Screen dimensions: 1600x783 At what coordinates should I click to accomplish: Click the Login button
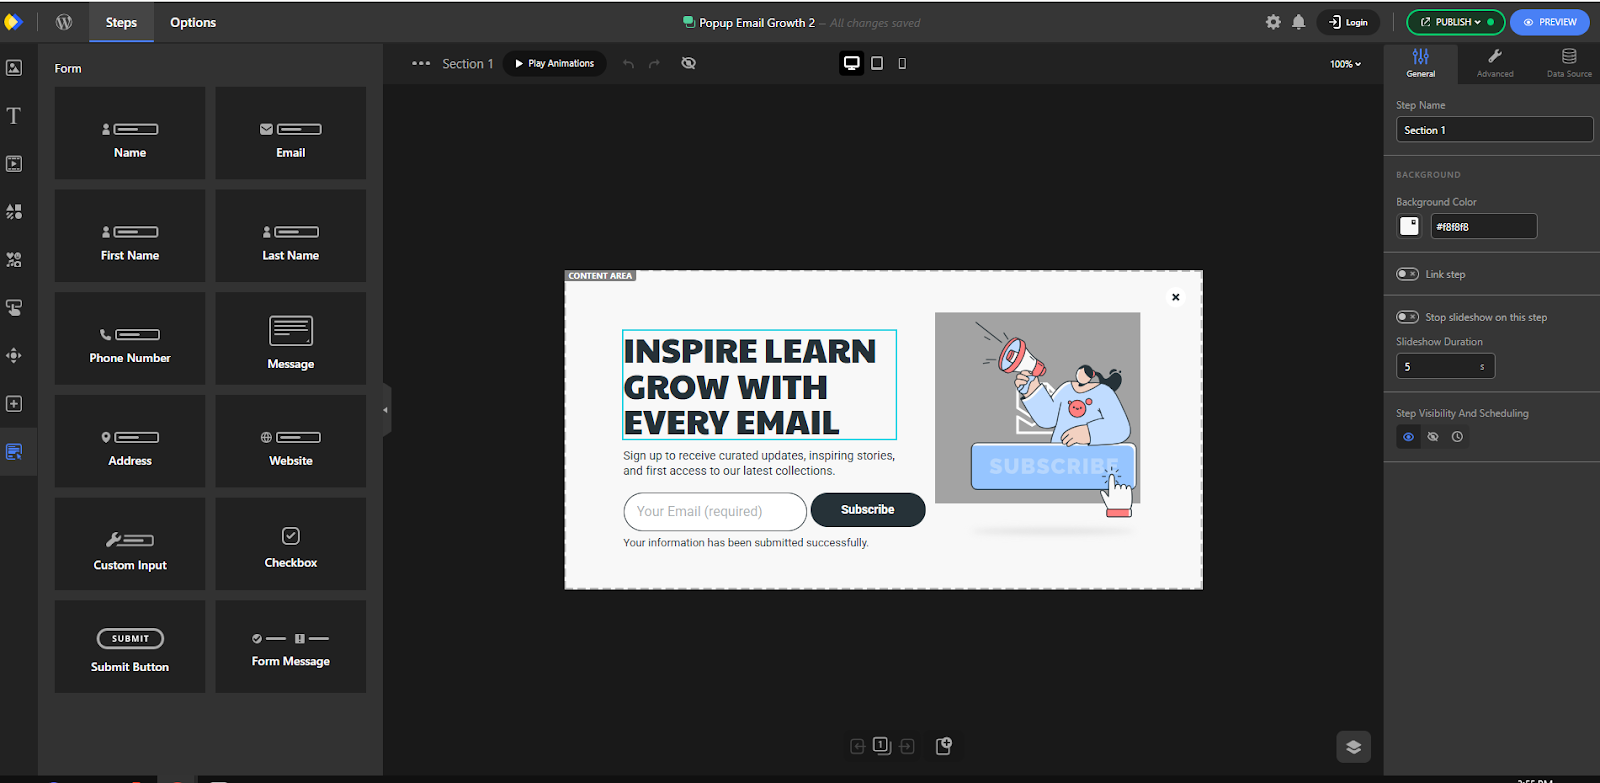(x=1348, y=22)
